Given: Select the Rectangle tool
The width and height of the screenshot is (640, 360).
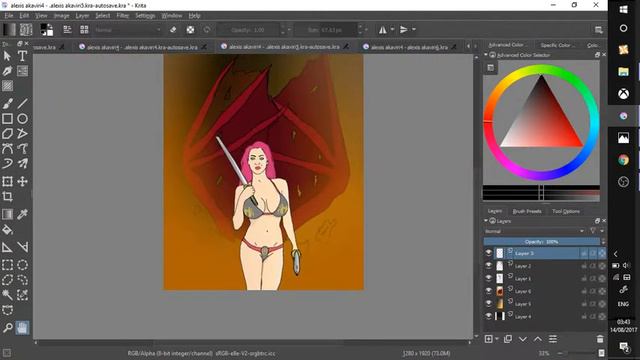Looking at the screenshot, I should pyautogui.click(x=7, y=119).
